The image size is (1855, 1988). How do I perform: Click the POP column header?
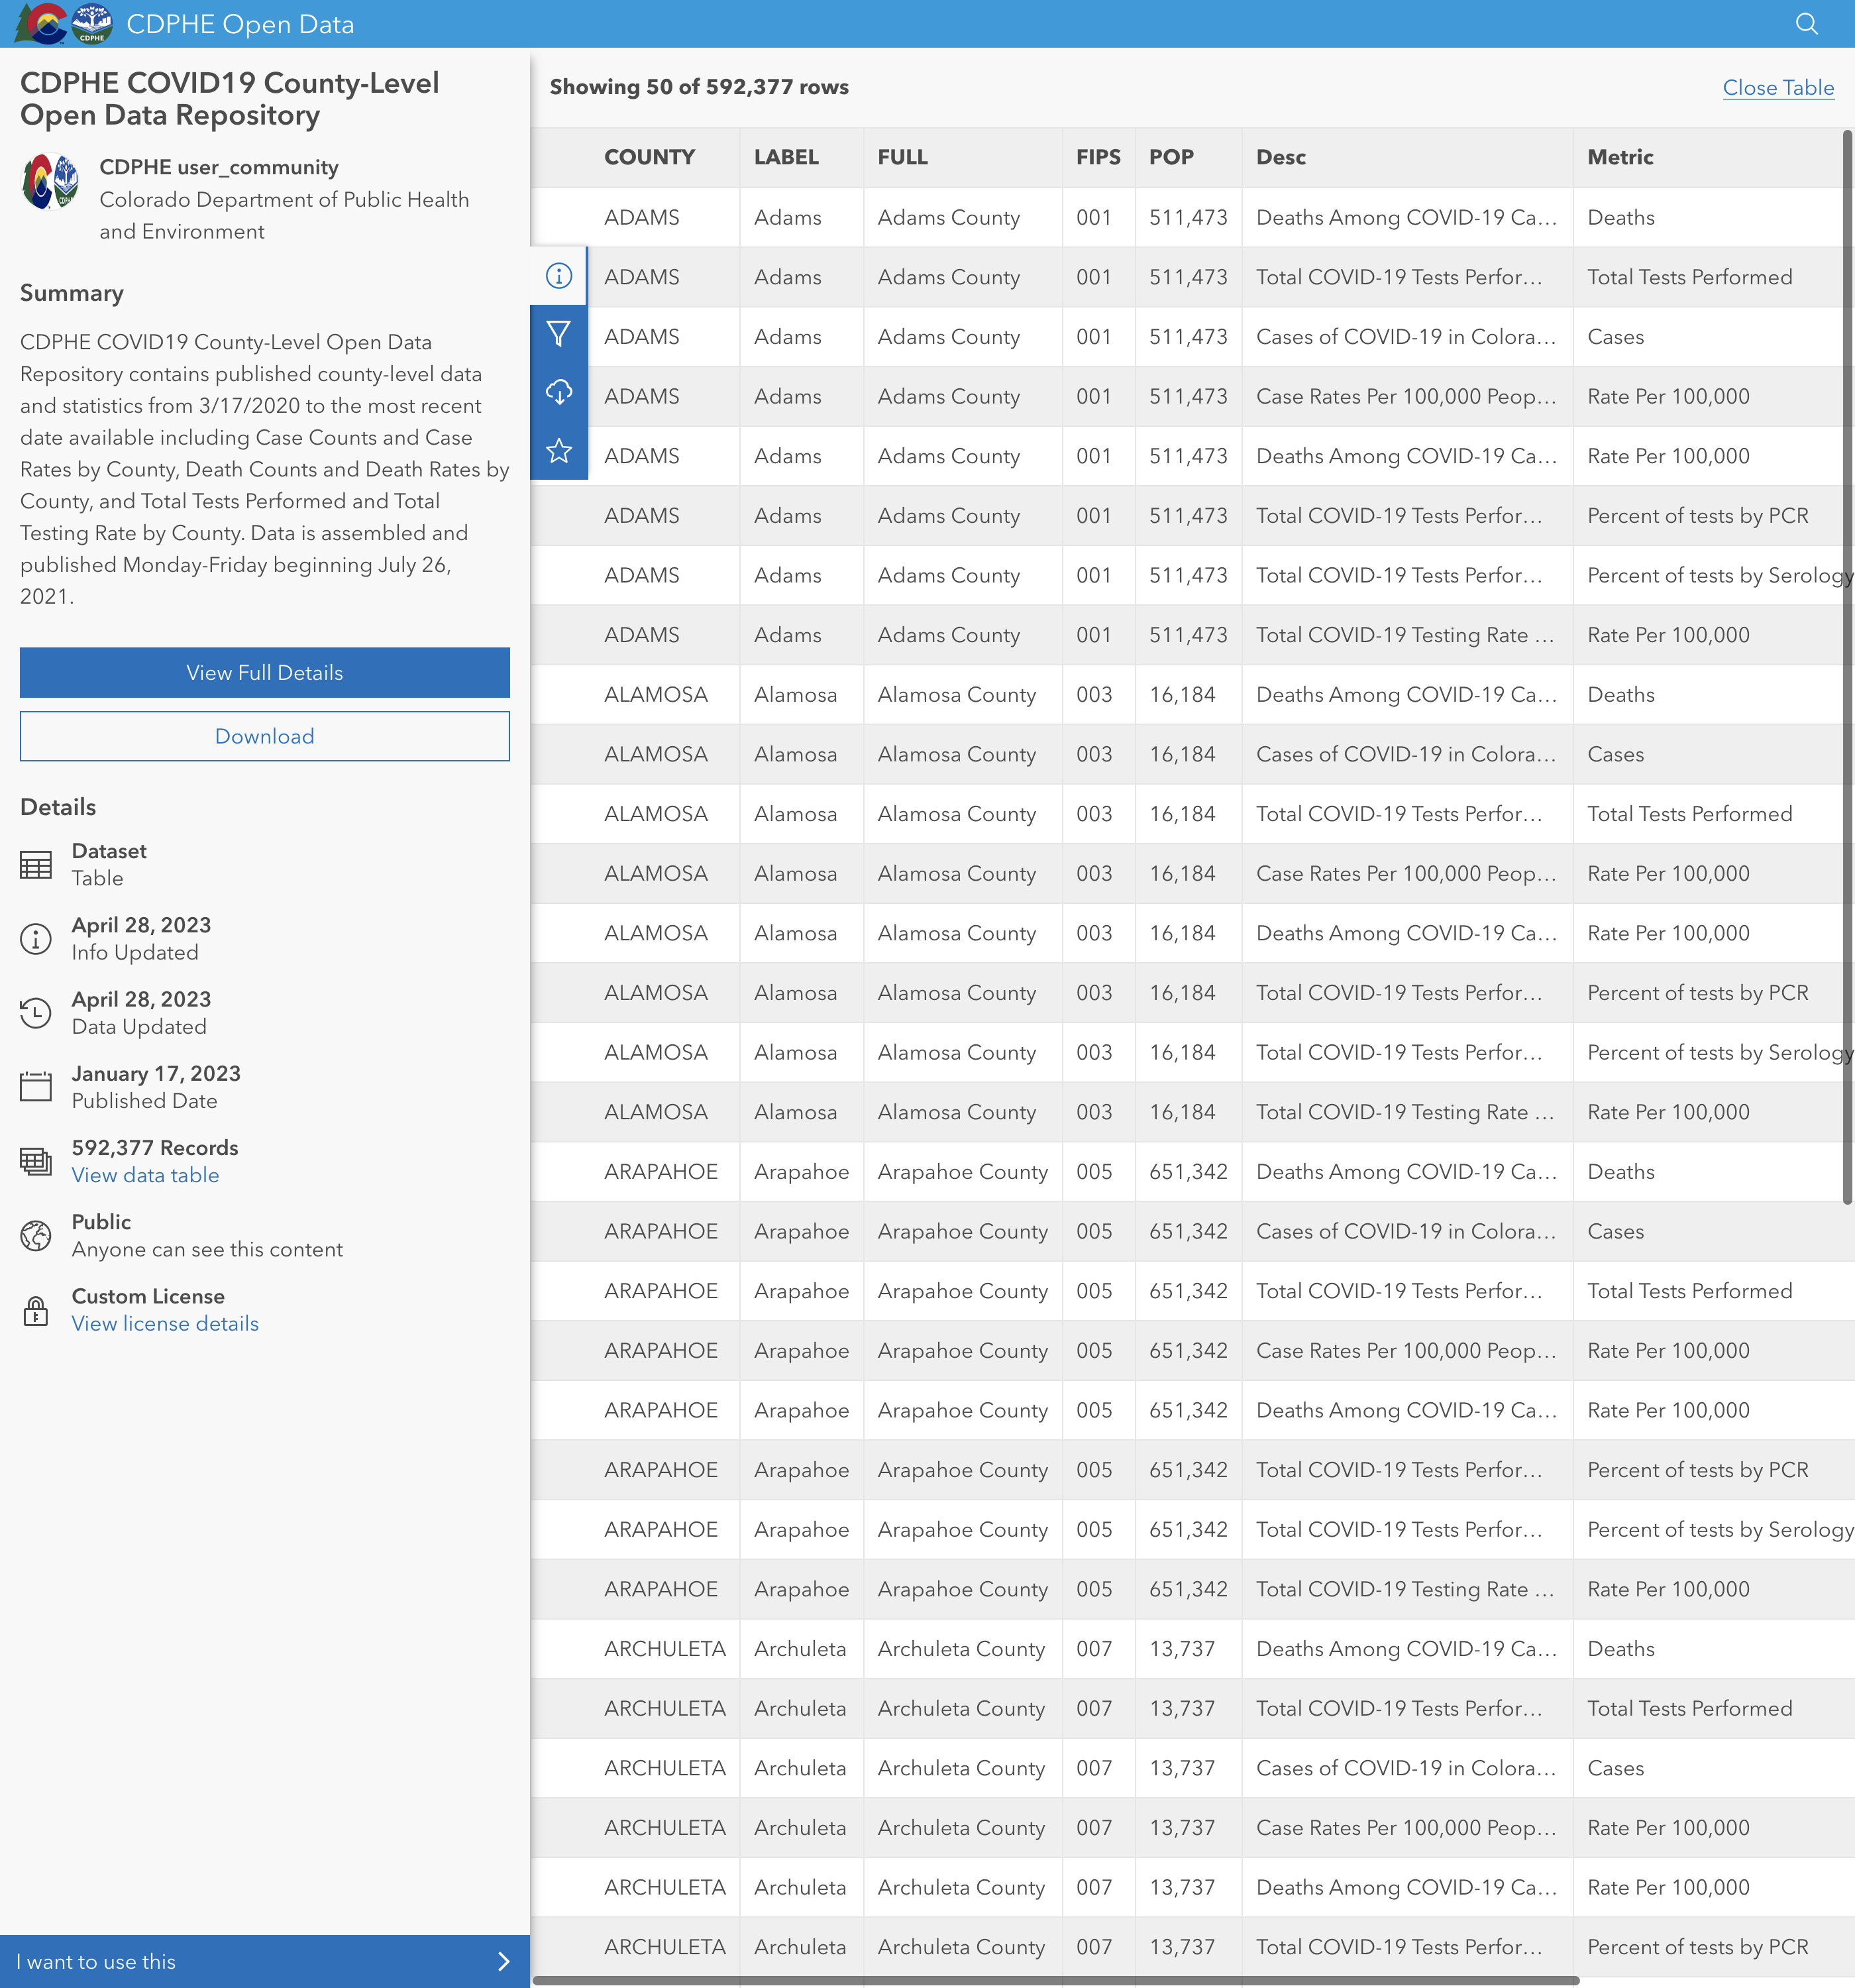[x=1171, y=157]
